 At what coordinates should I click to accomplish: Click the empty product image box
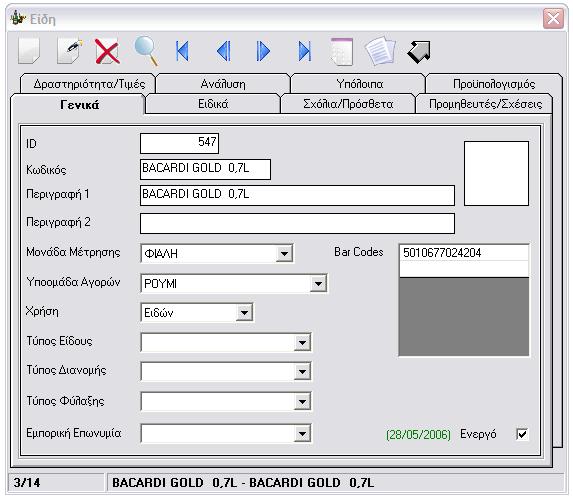[x=496, y=174]
